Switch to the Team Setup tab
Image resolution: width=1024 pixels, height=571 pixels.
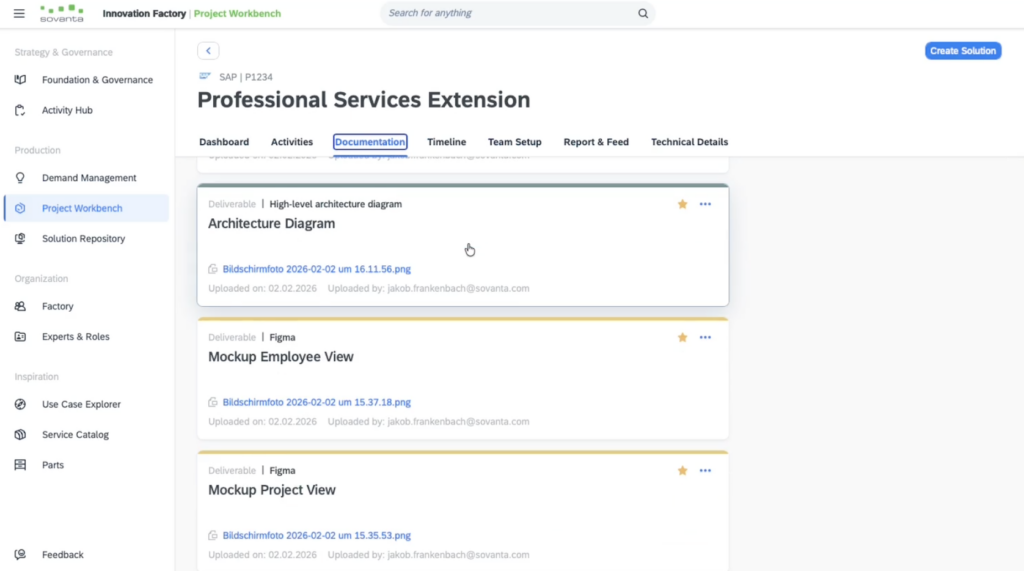[x=514, y=142]
